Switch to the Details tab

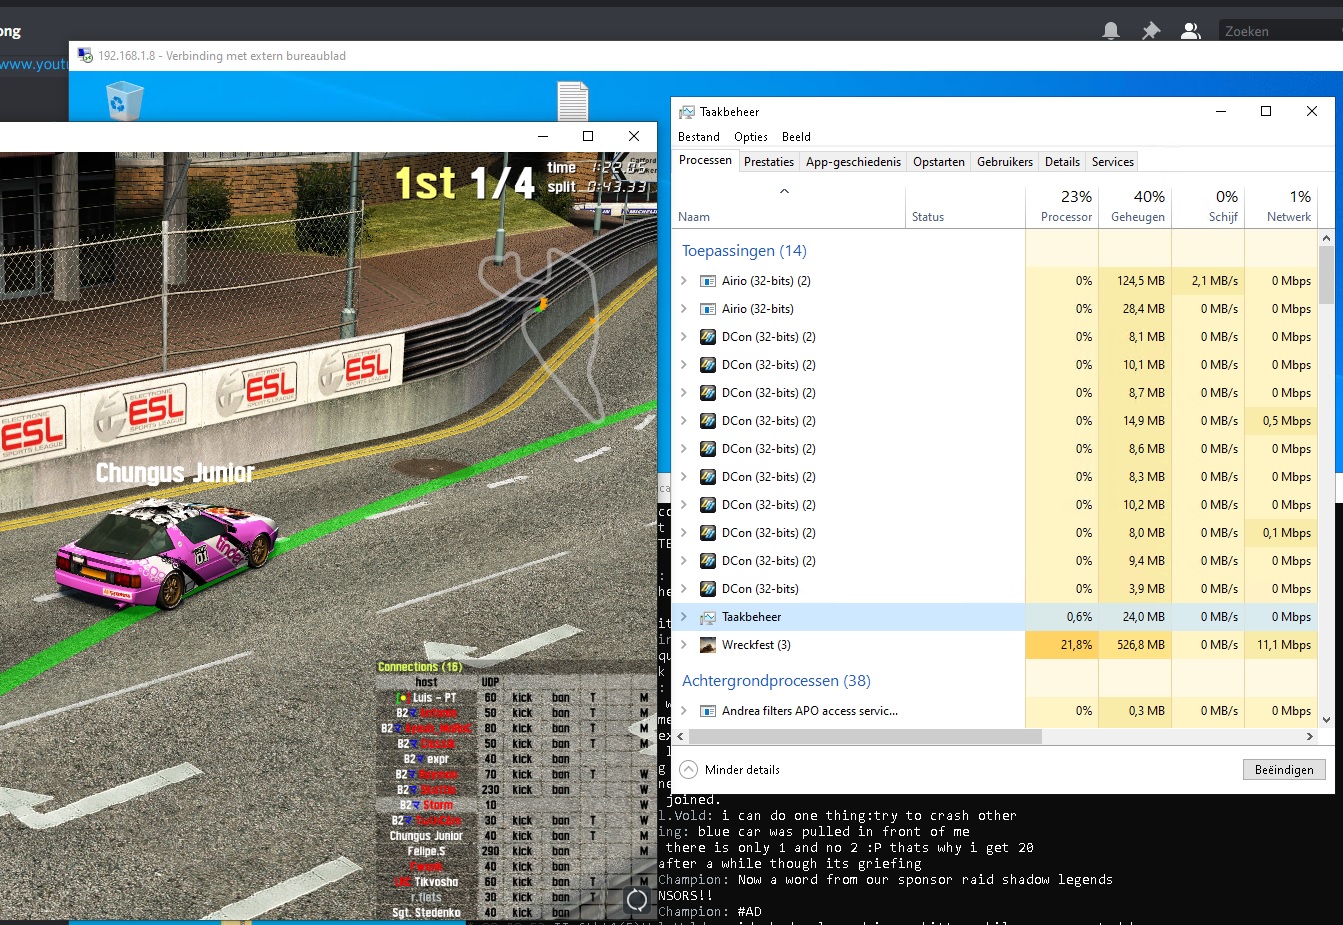point(1062,162)
